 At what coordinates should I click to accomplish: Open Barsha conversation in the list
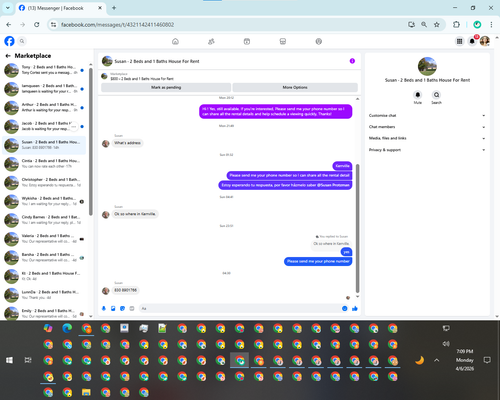44,257
